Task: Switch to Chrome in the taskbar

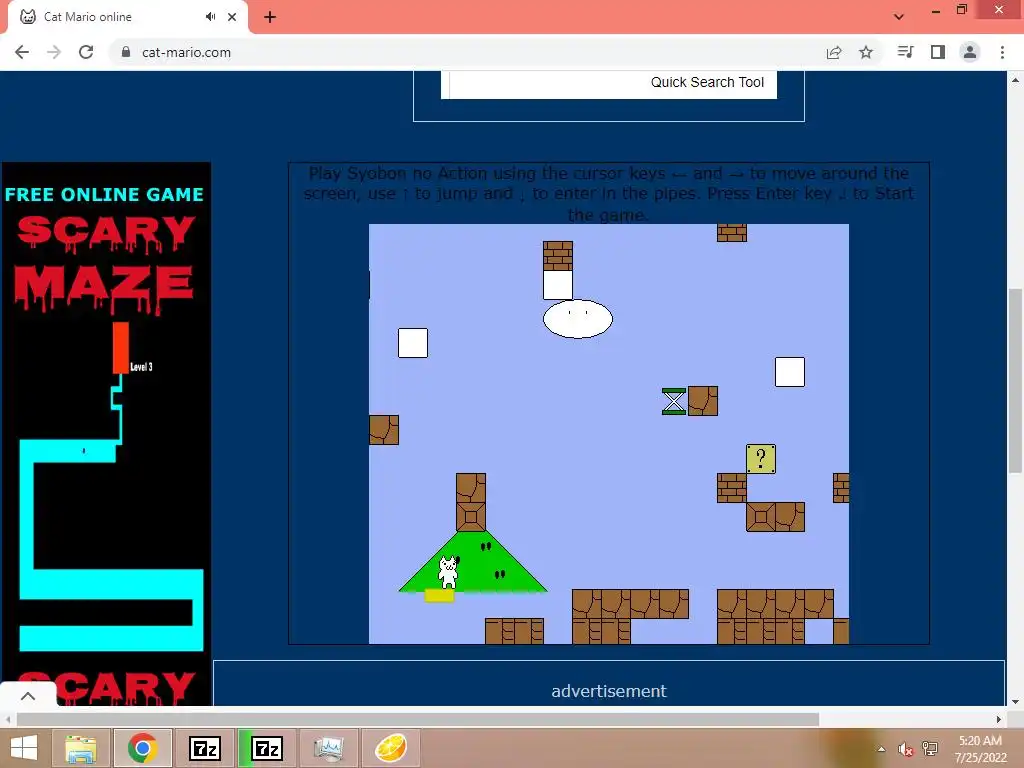Action: click(x=142, y=748)
